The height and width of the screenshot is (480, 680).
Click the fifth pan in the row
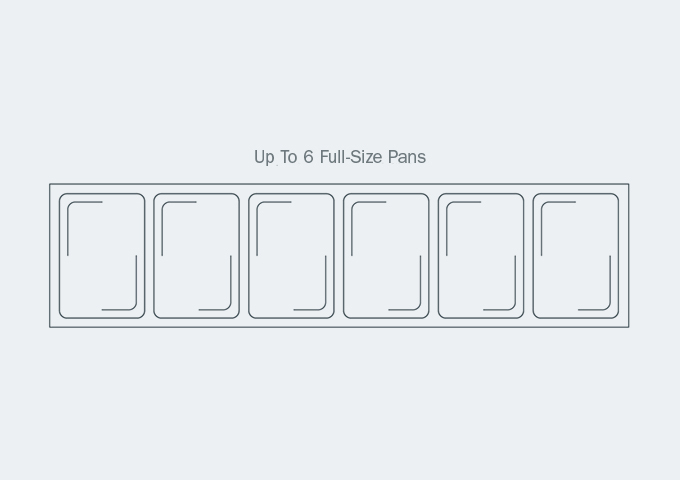coord(481,256)
